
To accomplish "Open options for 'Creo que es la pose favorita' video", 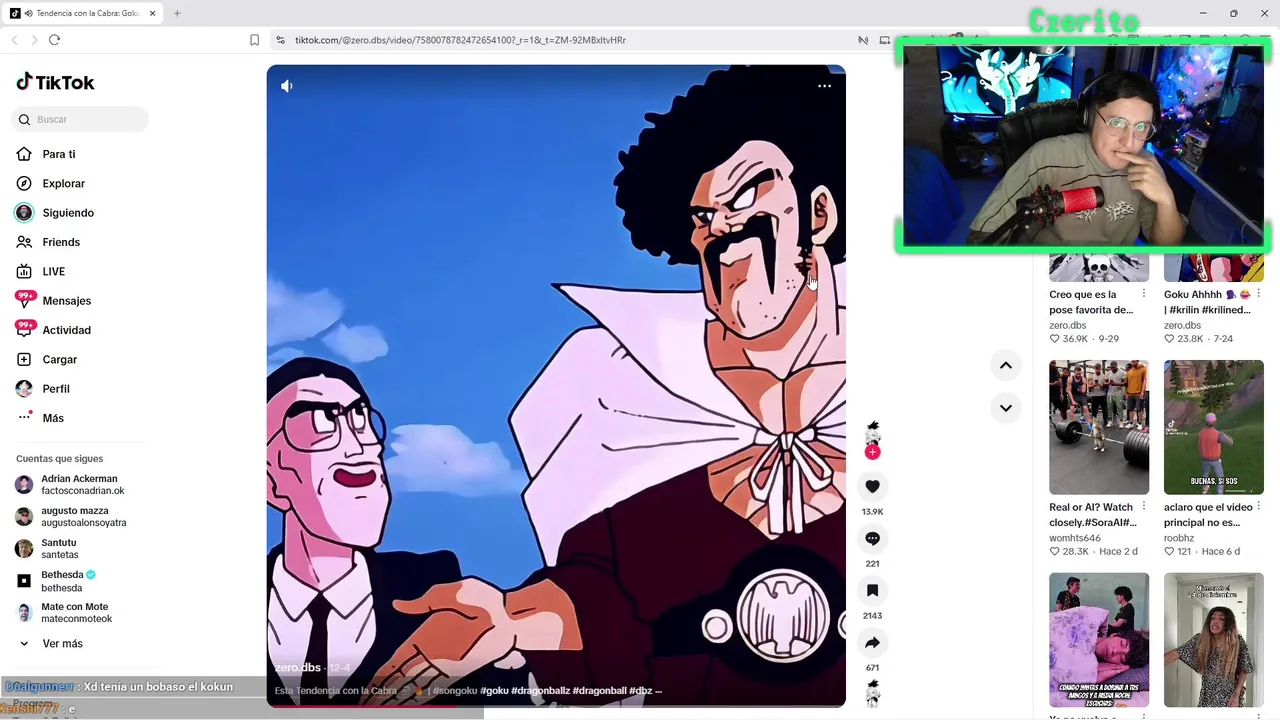I will pos(1144,294).
